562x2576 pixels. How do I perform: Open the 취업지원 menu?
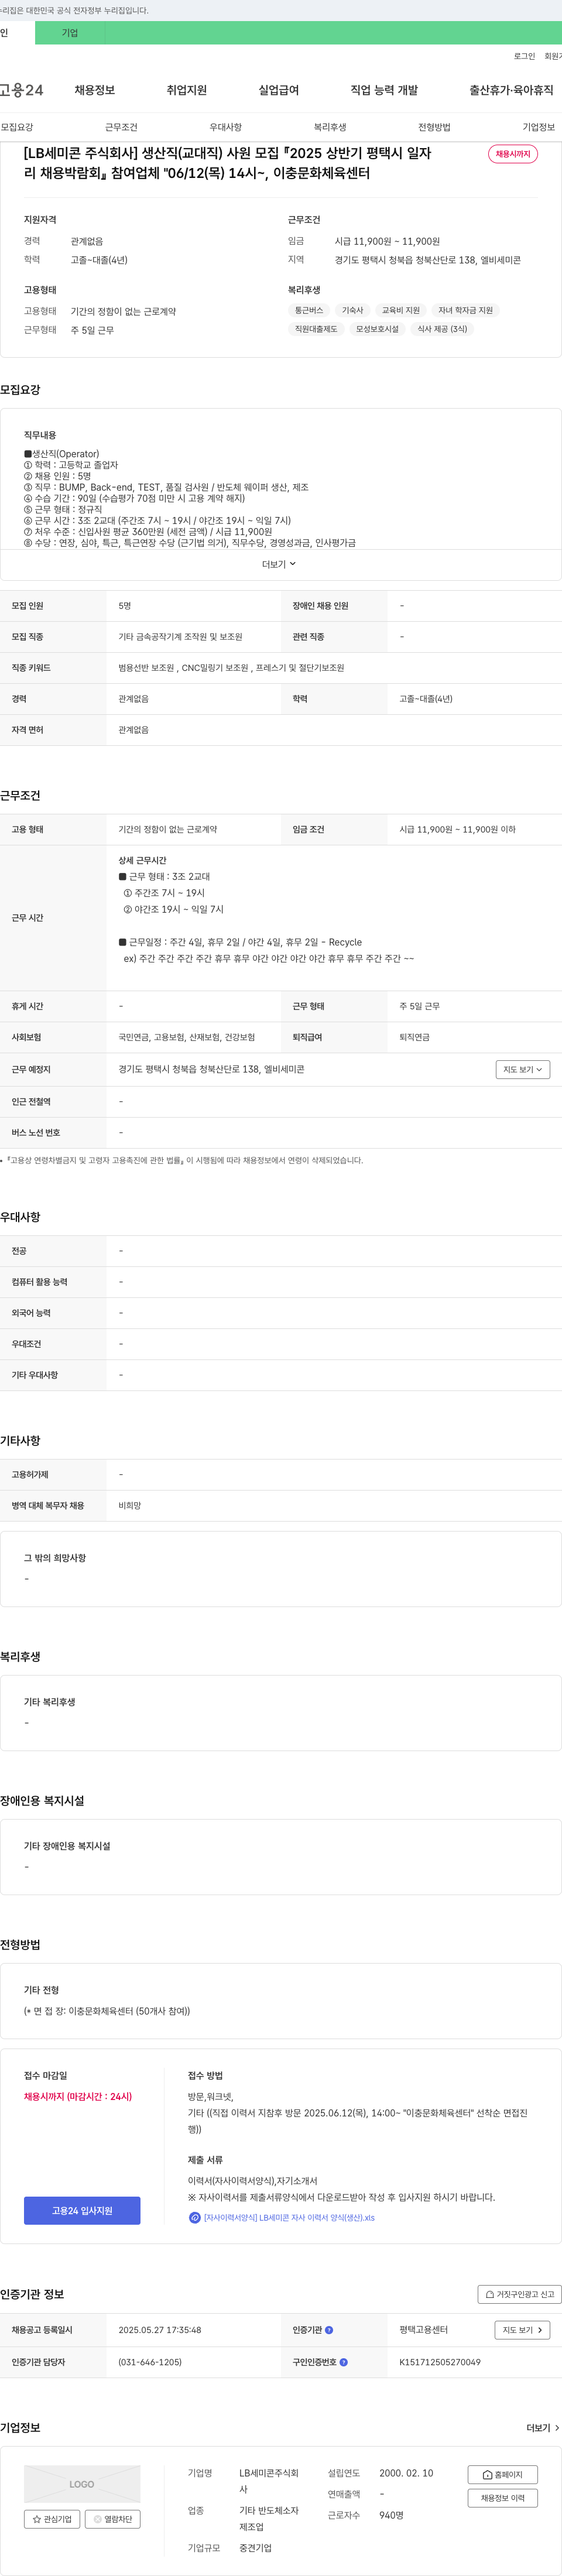186,90
